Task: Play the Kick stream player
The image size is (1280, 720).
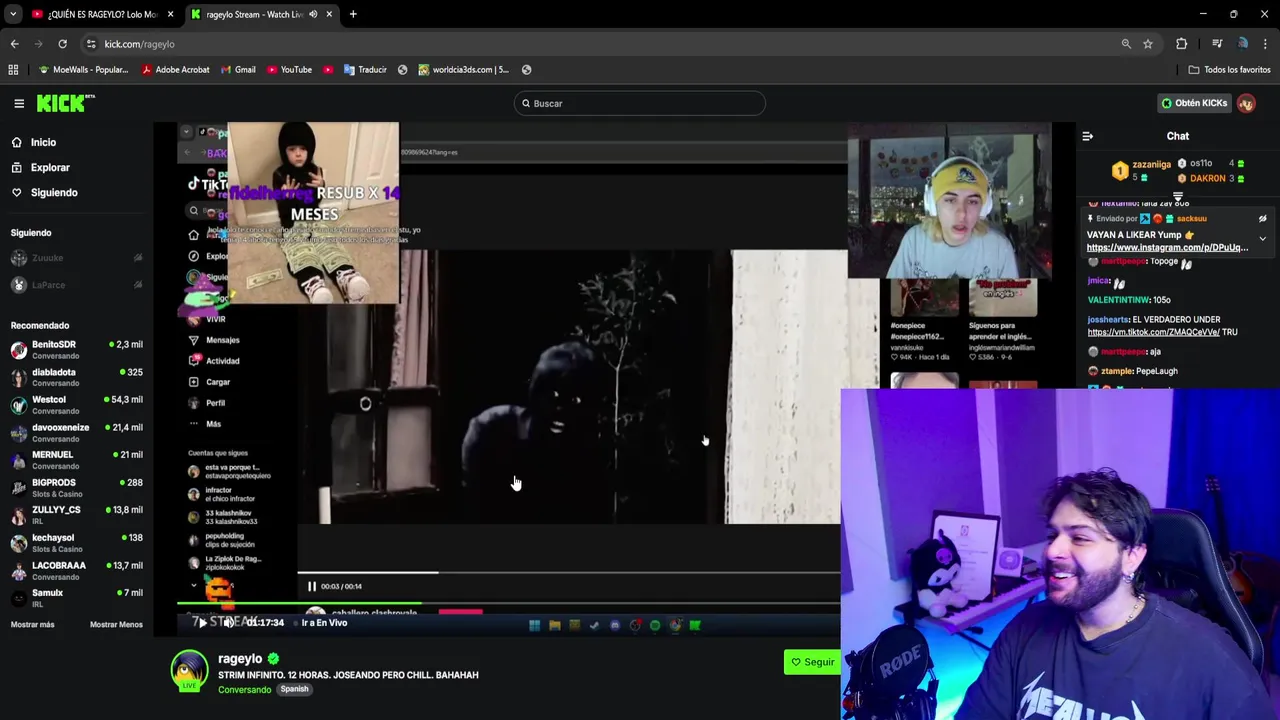Action: click(202, 623)
